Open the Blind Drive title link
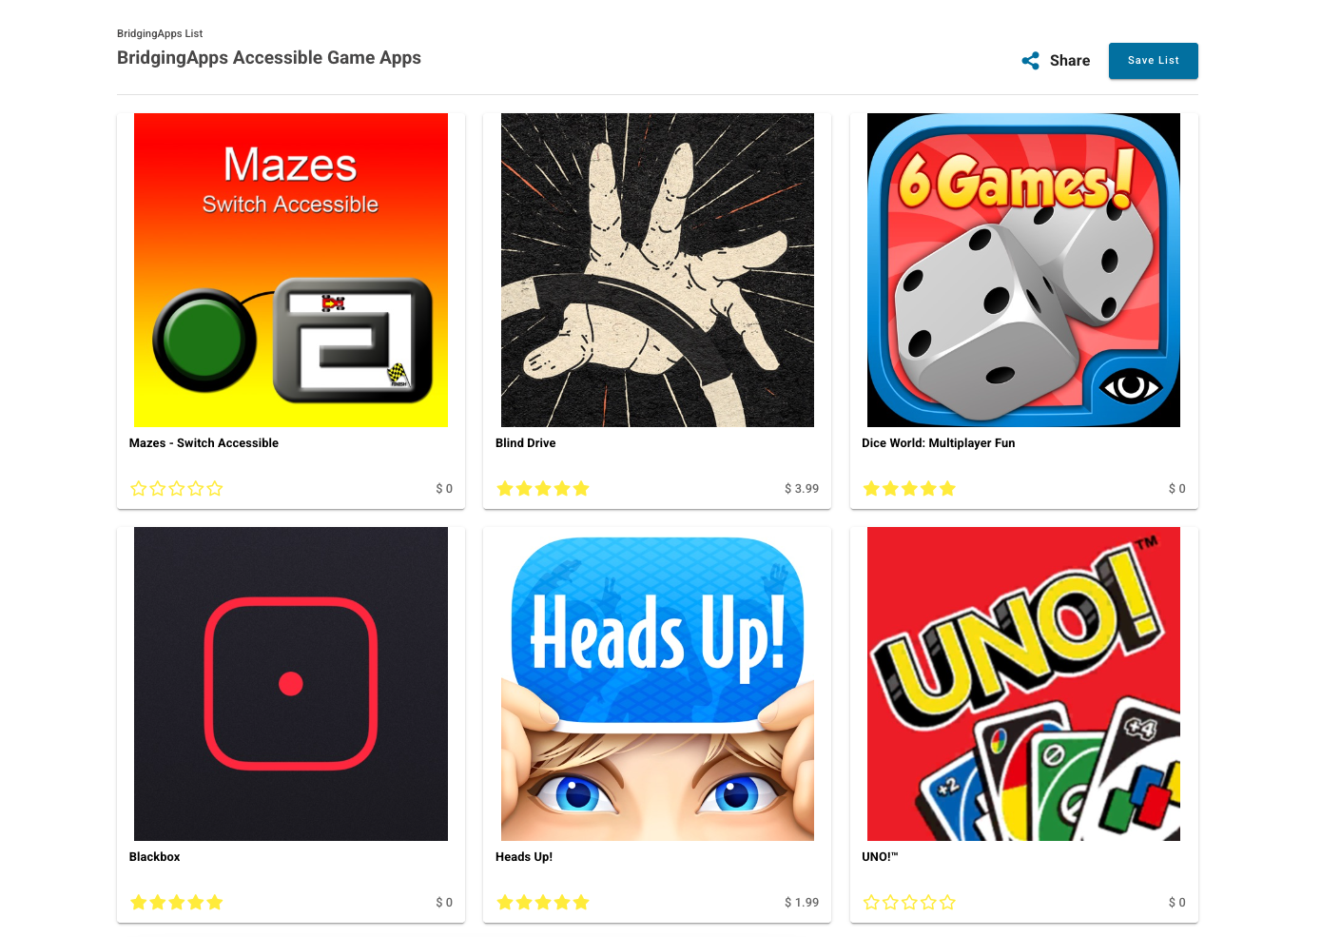This screenshot has height=937, width=1321. point(525,443)
